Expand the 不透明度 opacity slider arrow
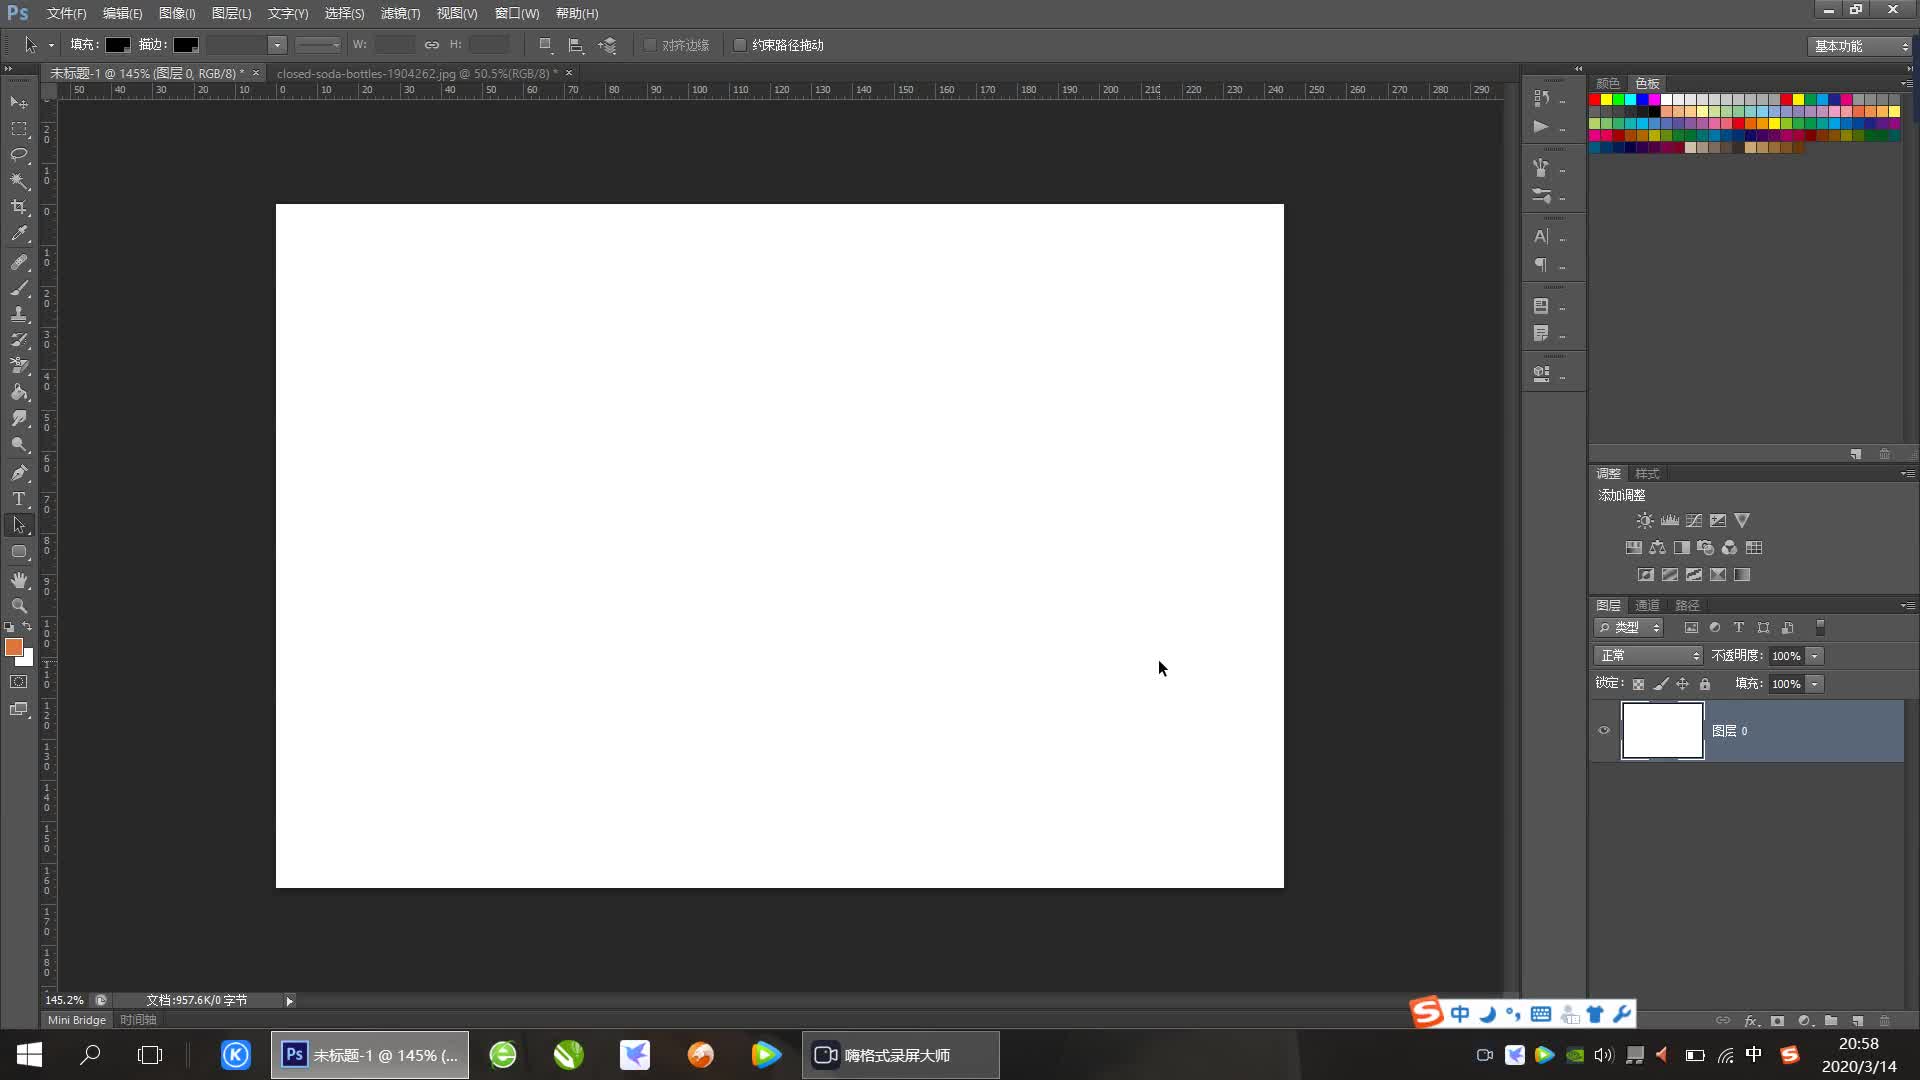The image size is (1920, 1080). pyautogui.click(x=1815, y=656)
